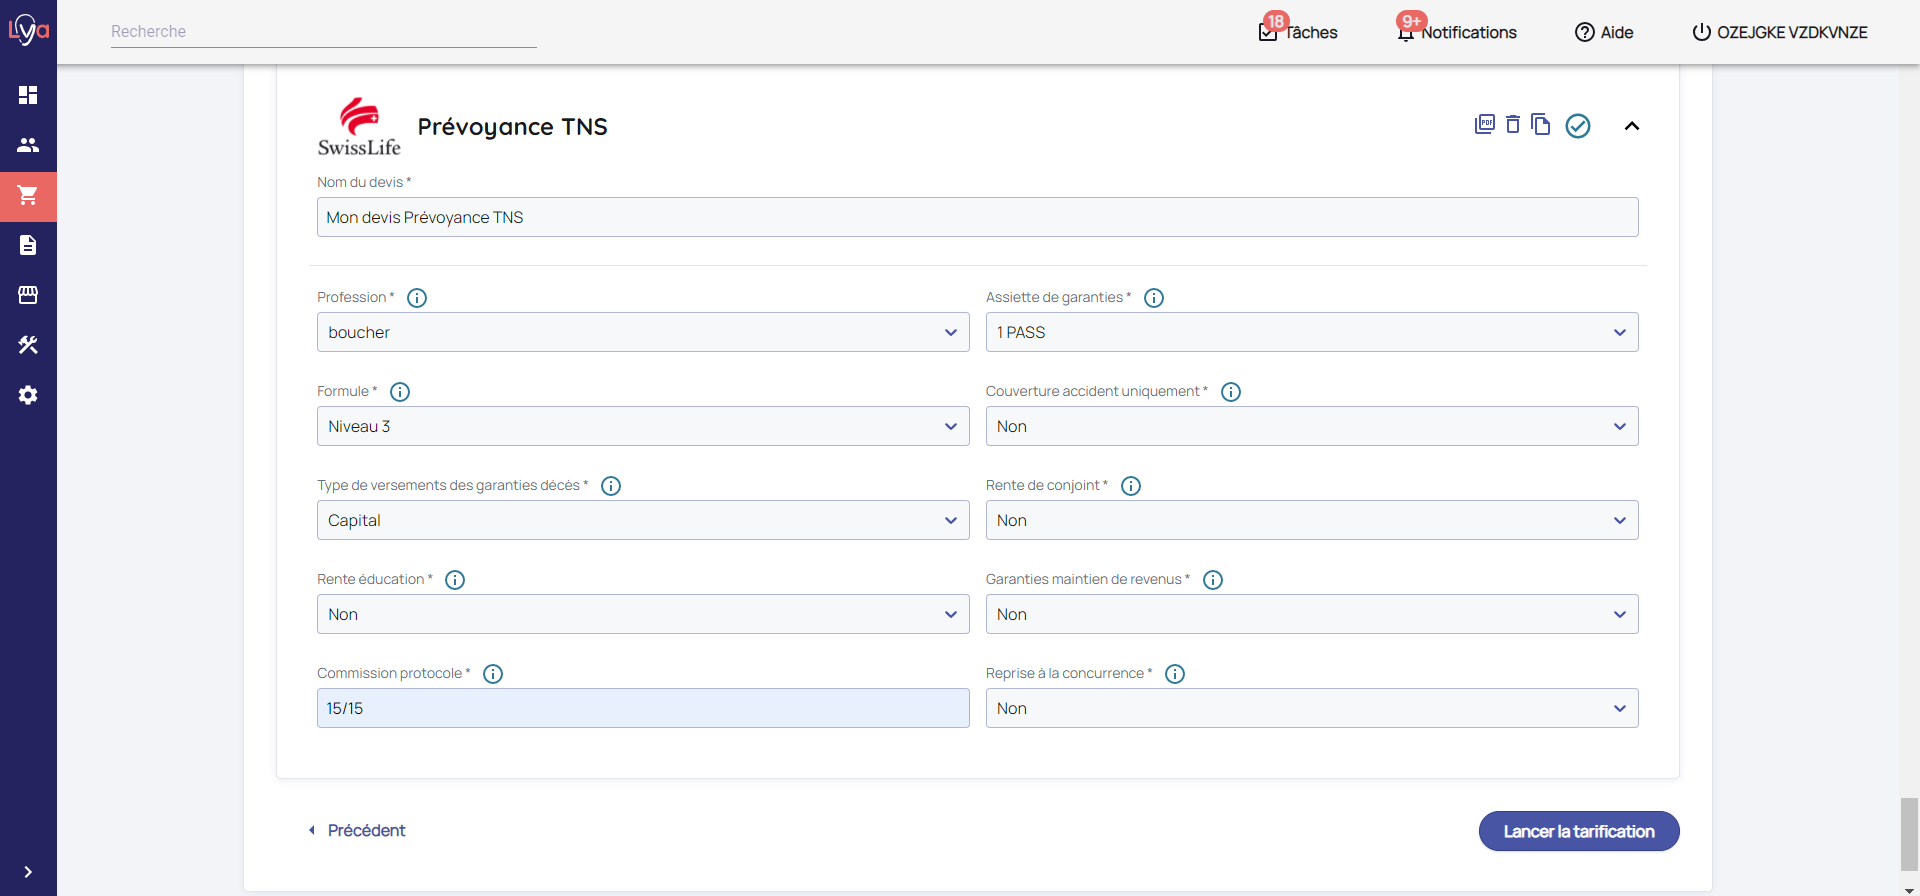Open the shopping cart sidebar icon

(28, 196)
